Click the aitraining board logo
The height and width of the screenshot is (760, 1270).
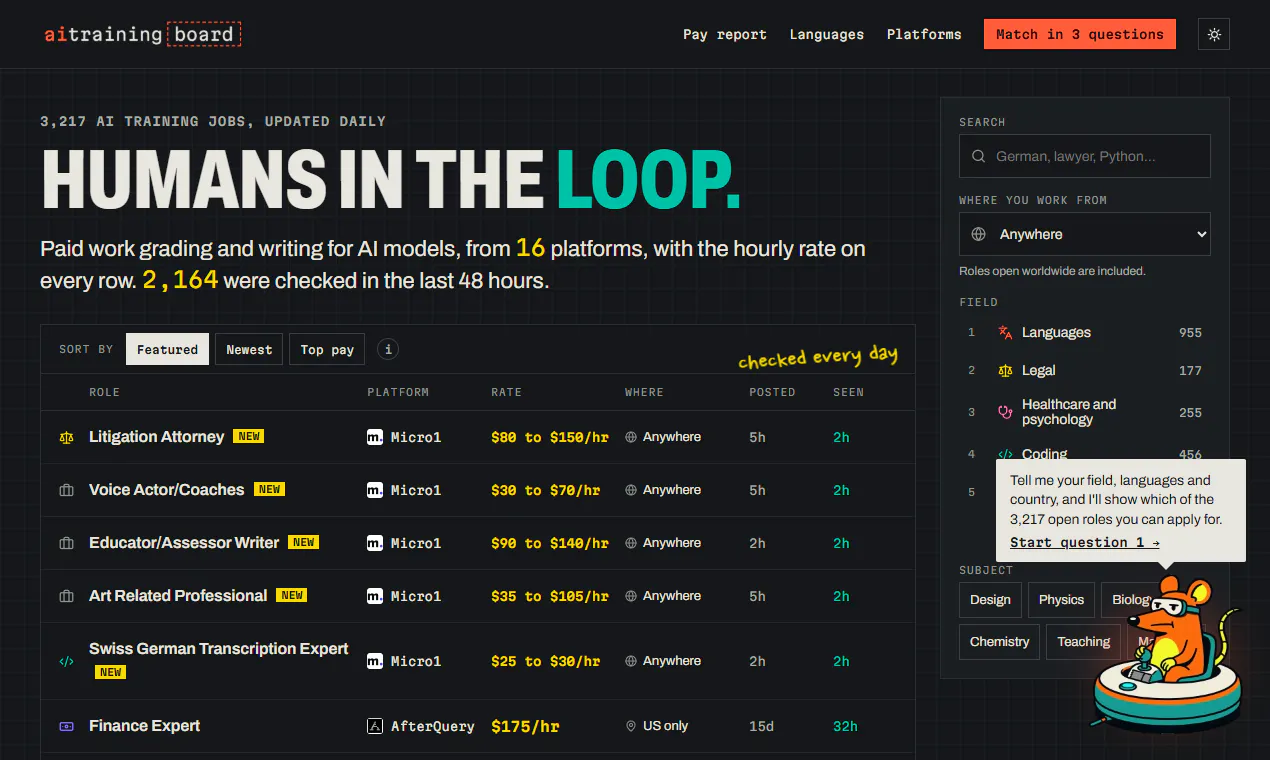click(142, 34)
